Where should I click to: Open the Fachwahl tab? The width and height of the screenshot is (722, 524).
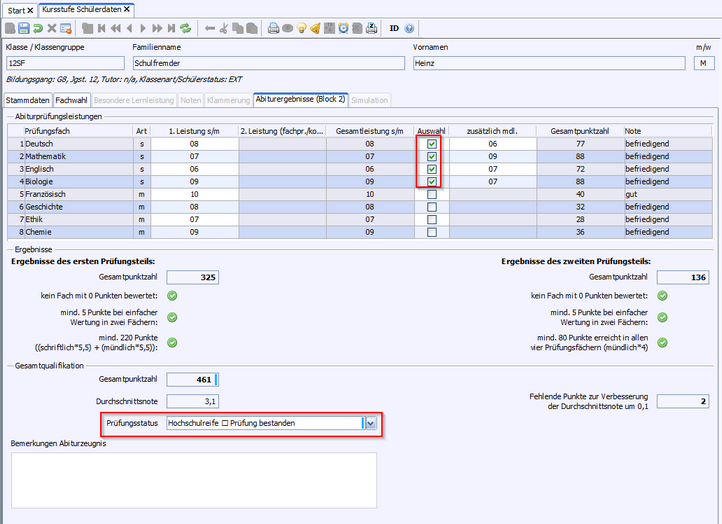click(x=72, y=100)
